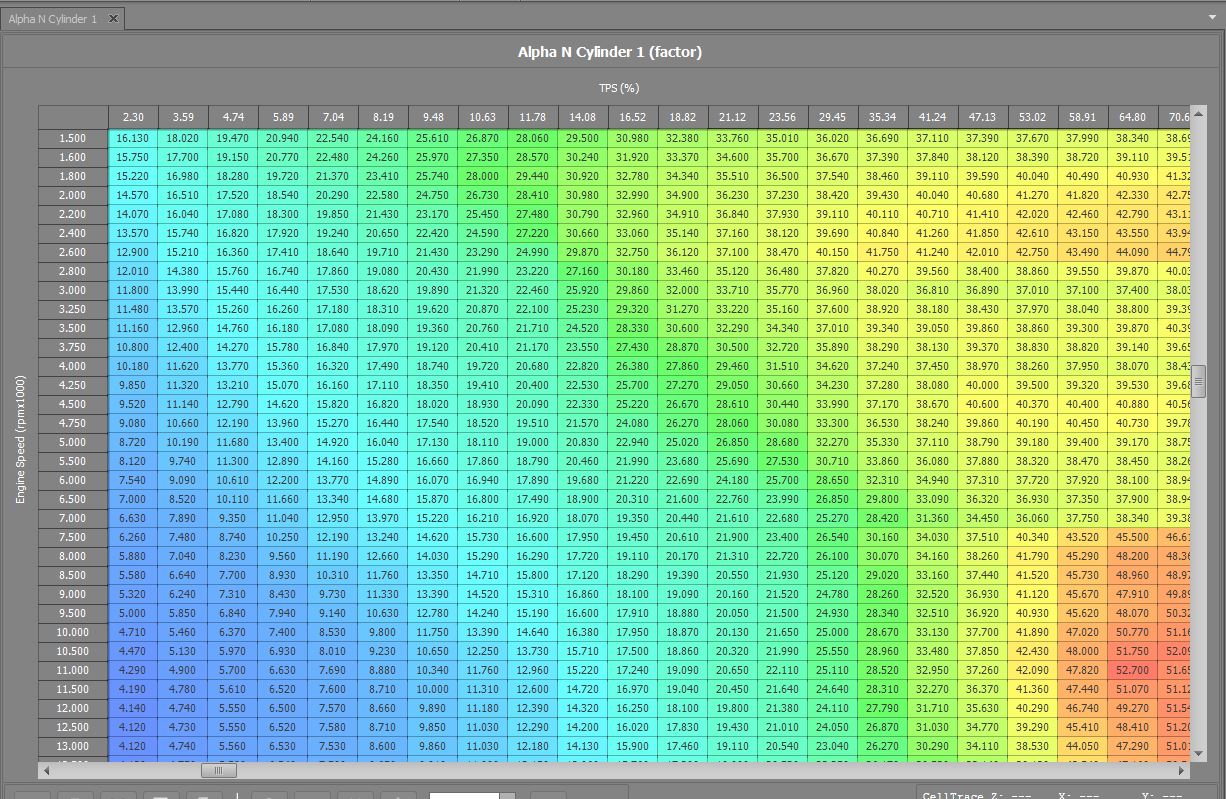
Task: Click the horizontal scrollbar right arrow
Action: 1182,771
